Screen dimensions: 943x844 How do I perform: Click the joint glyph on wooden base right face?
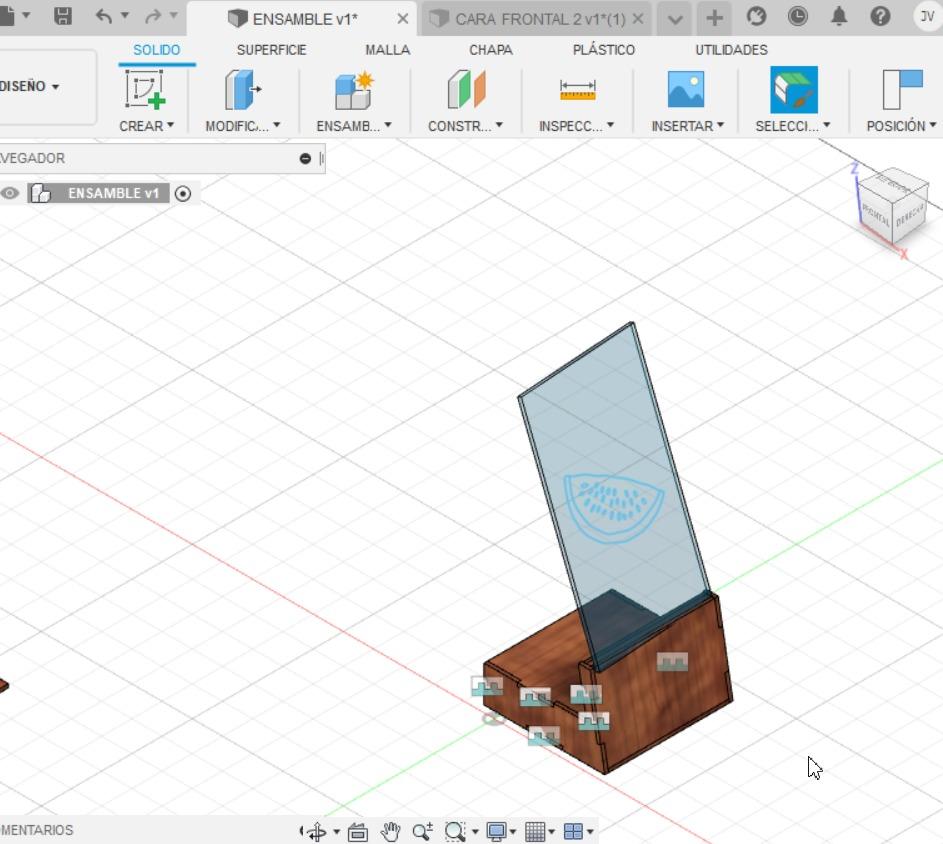(672, 662)
